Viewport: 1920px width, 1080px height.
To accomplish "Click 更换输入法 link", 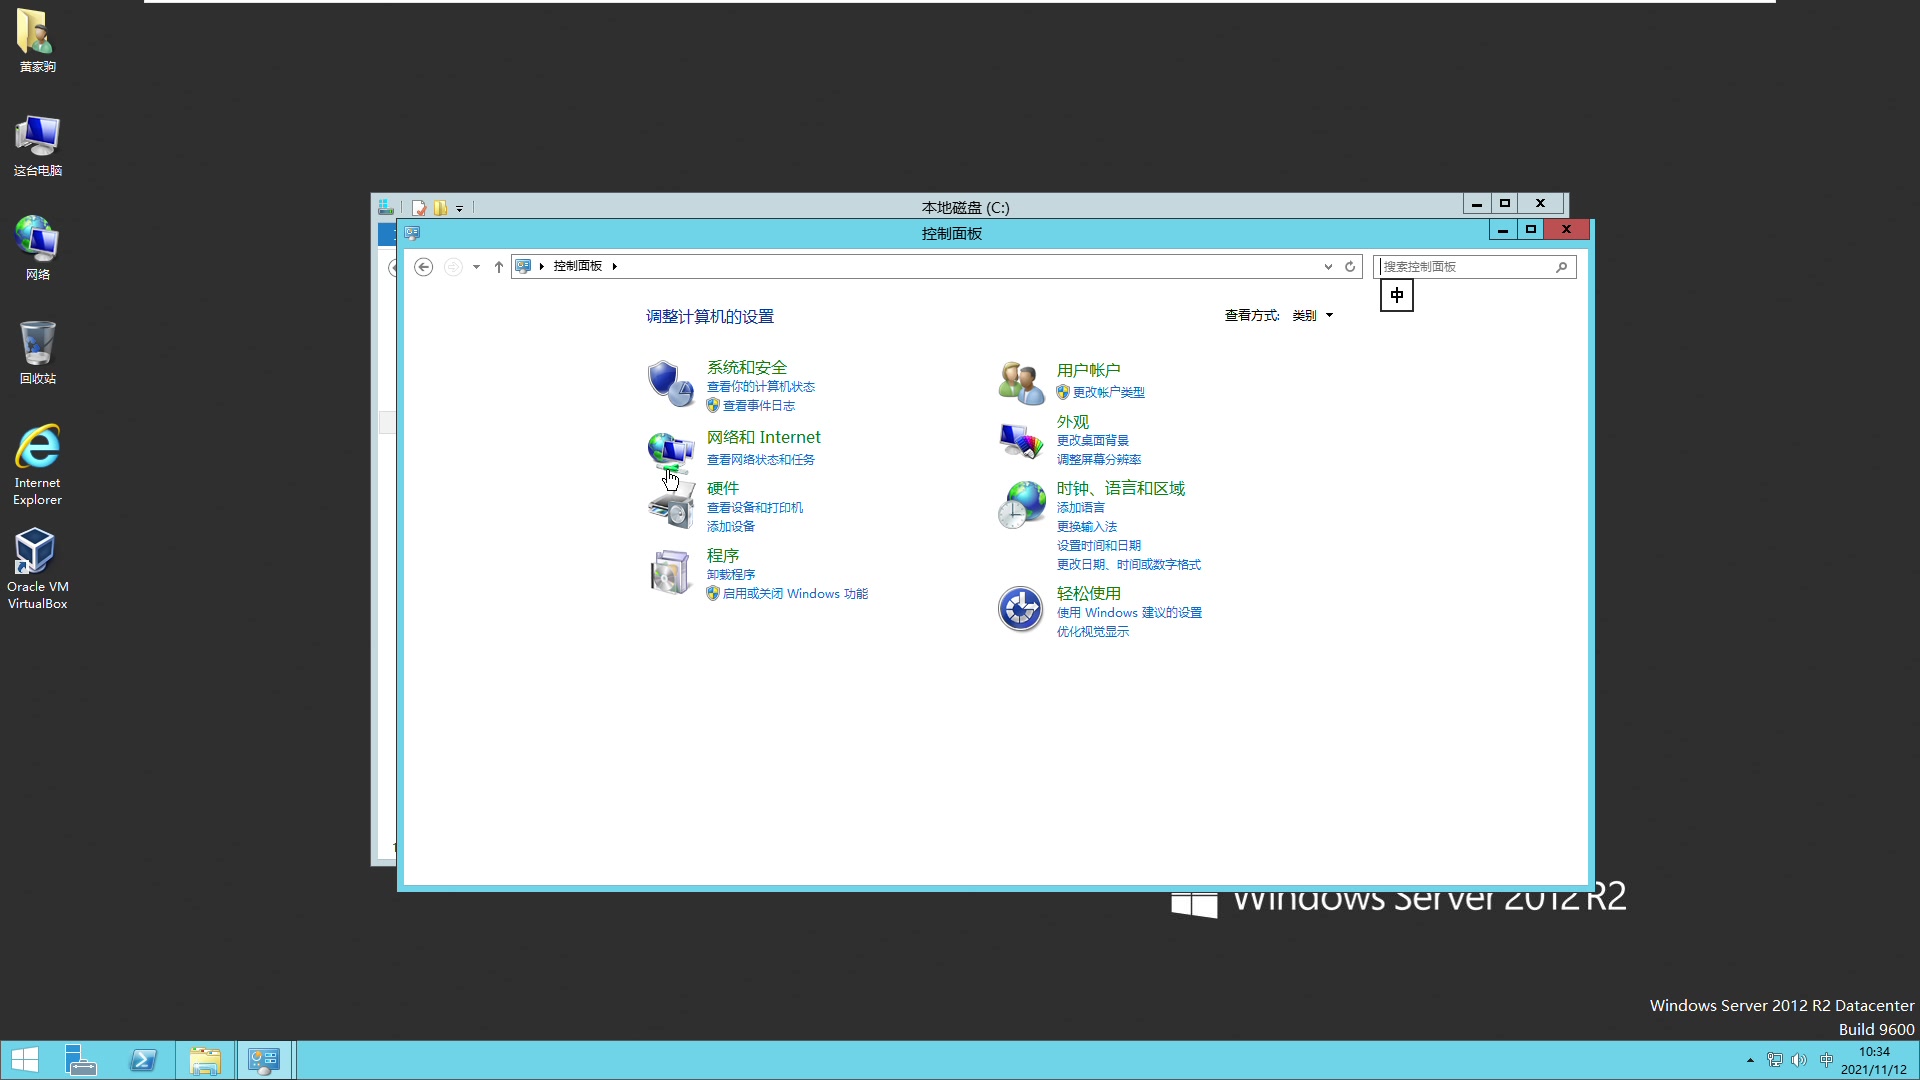I will coord(1086,527).
